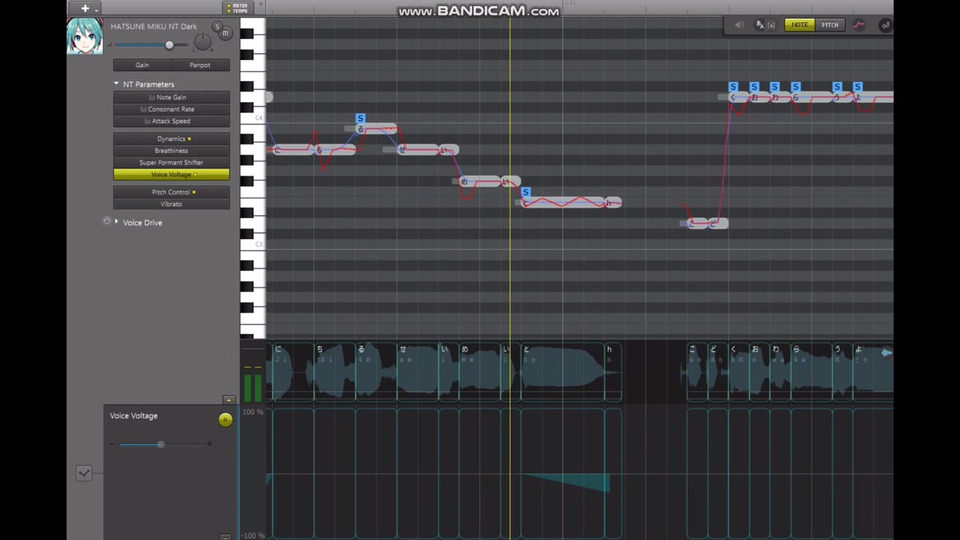960x540 pixels.
Task: Mute the HATSUNE MIKU NT Dark track
Action: pyautogui.click(x=226, y=33)
